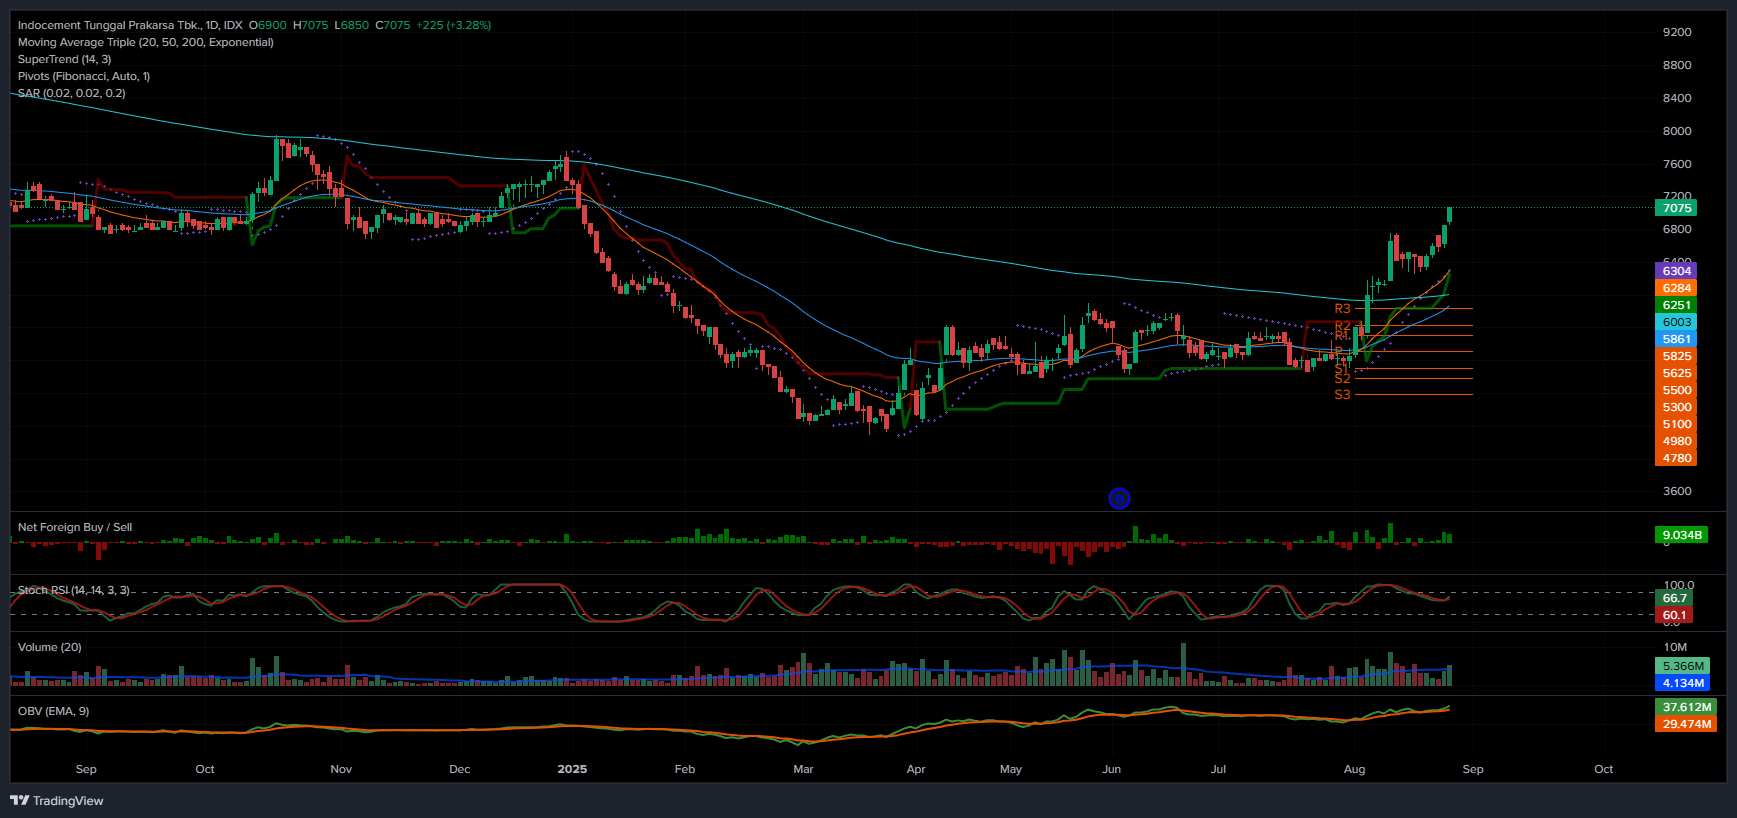Click the 60.1 Stoch RSI value label
The width and height of the screenshot is (1737, 818).
tap(1674, 615)
